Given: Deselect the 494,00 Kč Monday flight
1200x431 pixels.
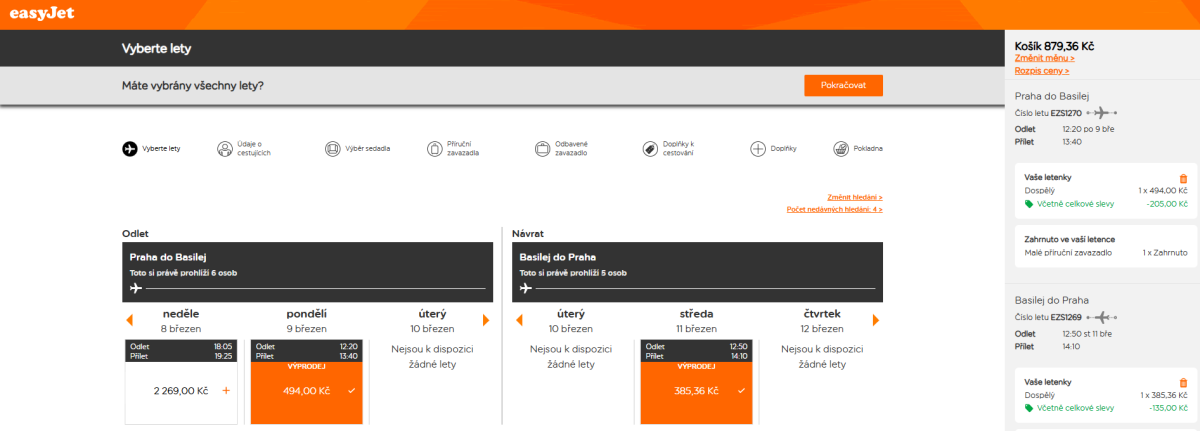Looking at the screenshot, I should pos(306,390).
